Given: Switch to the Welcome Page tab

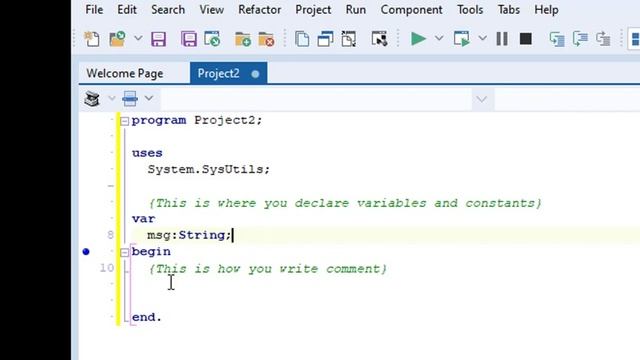Looking at the screenshot, I should 125,73.
